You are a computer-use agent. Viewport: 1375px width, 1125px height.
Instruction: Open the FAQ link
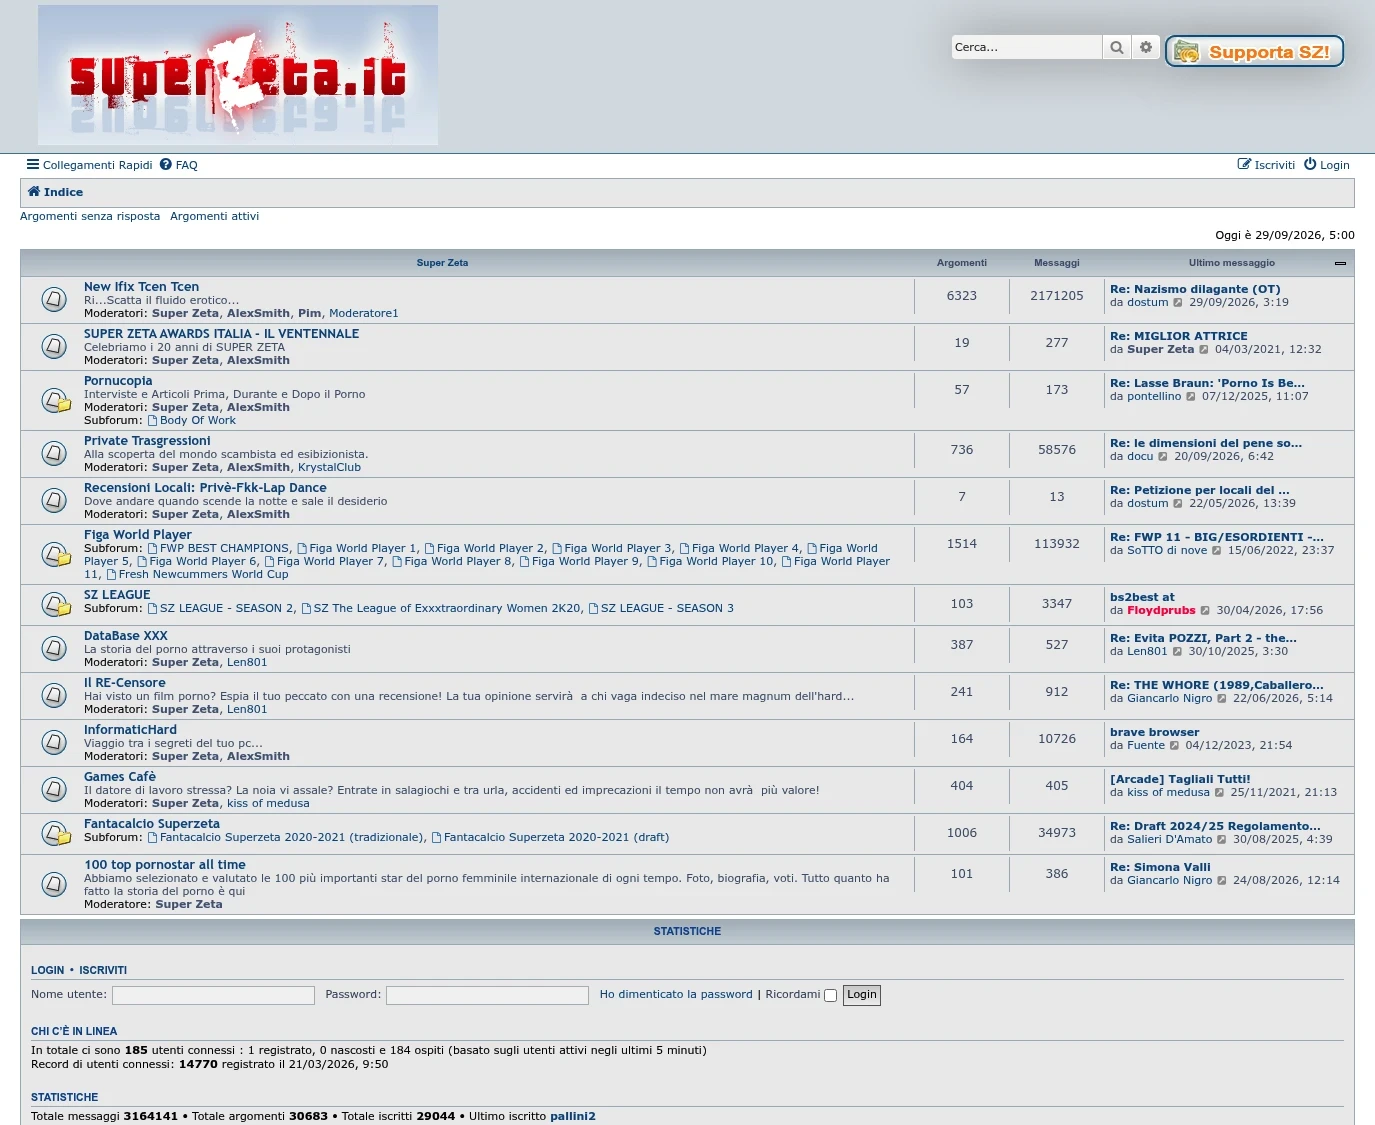coord(179,165)
